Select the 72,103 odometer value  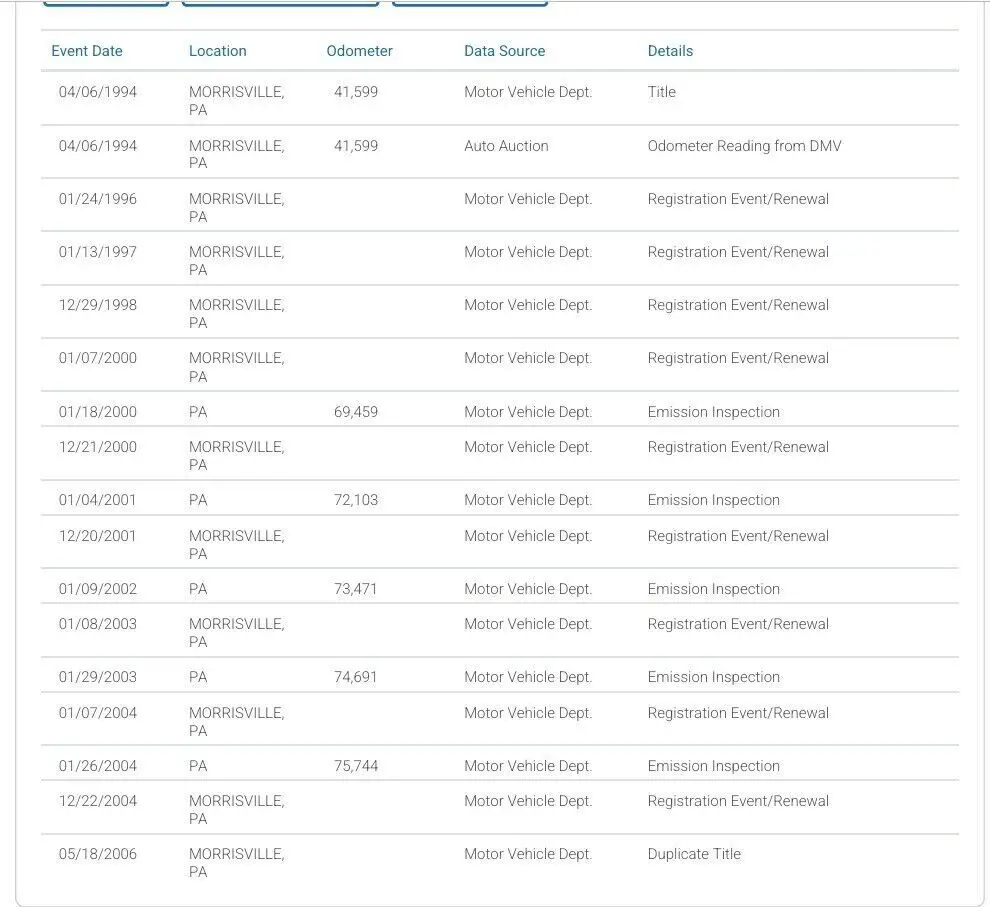coord(356,500)
